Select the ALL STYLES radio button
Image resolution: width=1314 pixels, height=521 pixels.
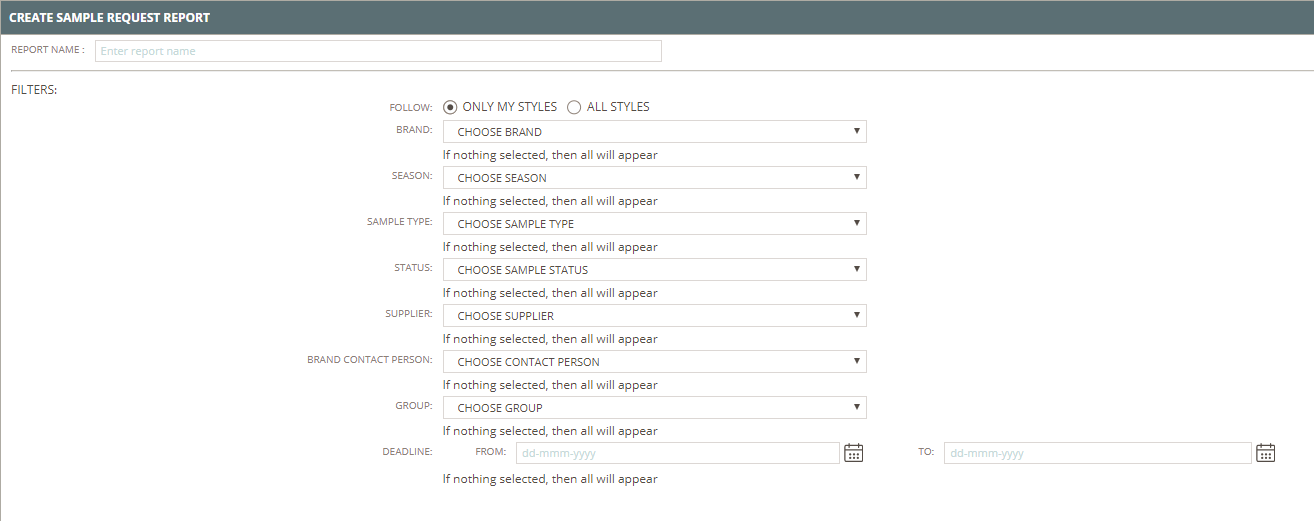point(574,107)
